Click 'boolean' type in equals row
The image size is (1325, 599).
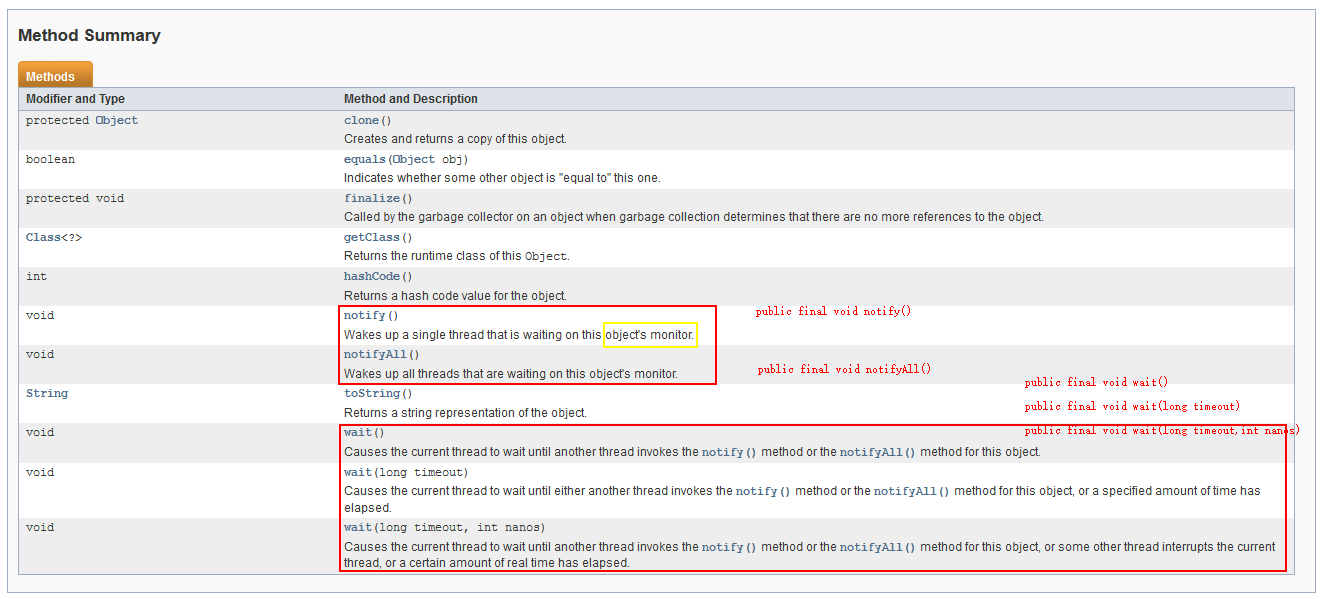click(x=50, y=159)
